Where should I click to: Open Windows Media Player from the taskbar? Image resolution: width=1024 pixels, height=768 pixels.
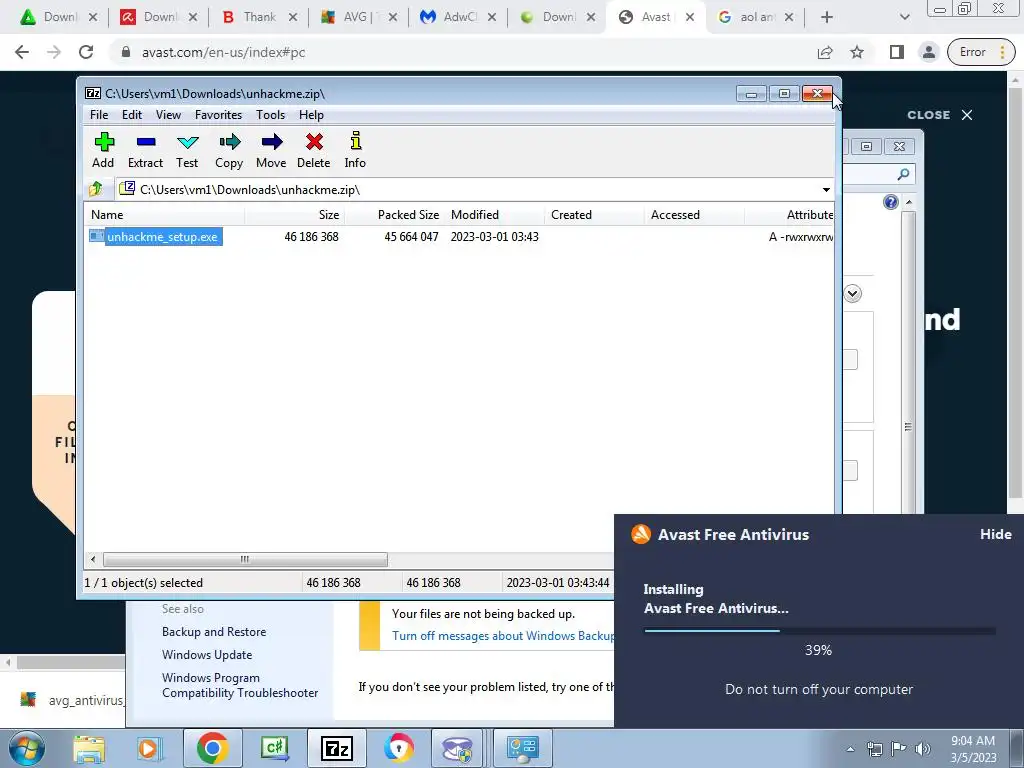tap(149, 748)
